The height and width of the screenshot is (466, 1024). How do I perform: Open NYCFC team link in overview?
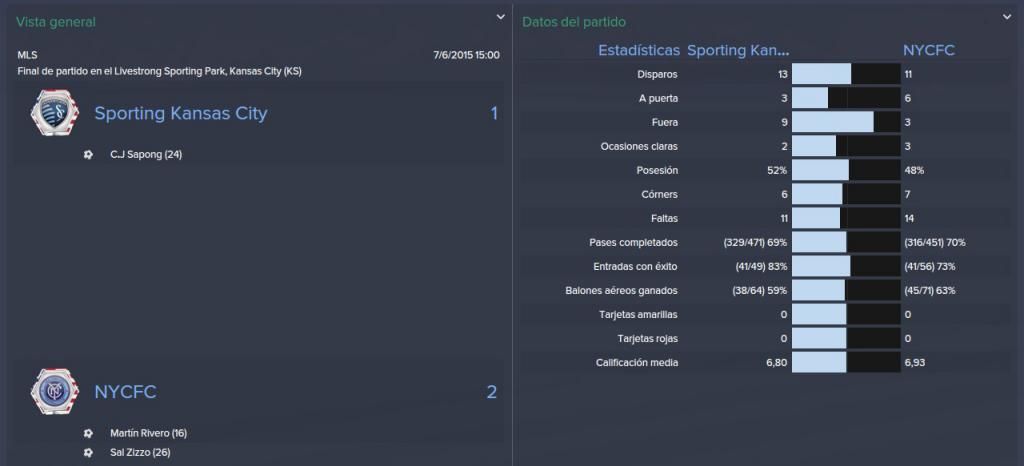125,392
